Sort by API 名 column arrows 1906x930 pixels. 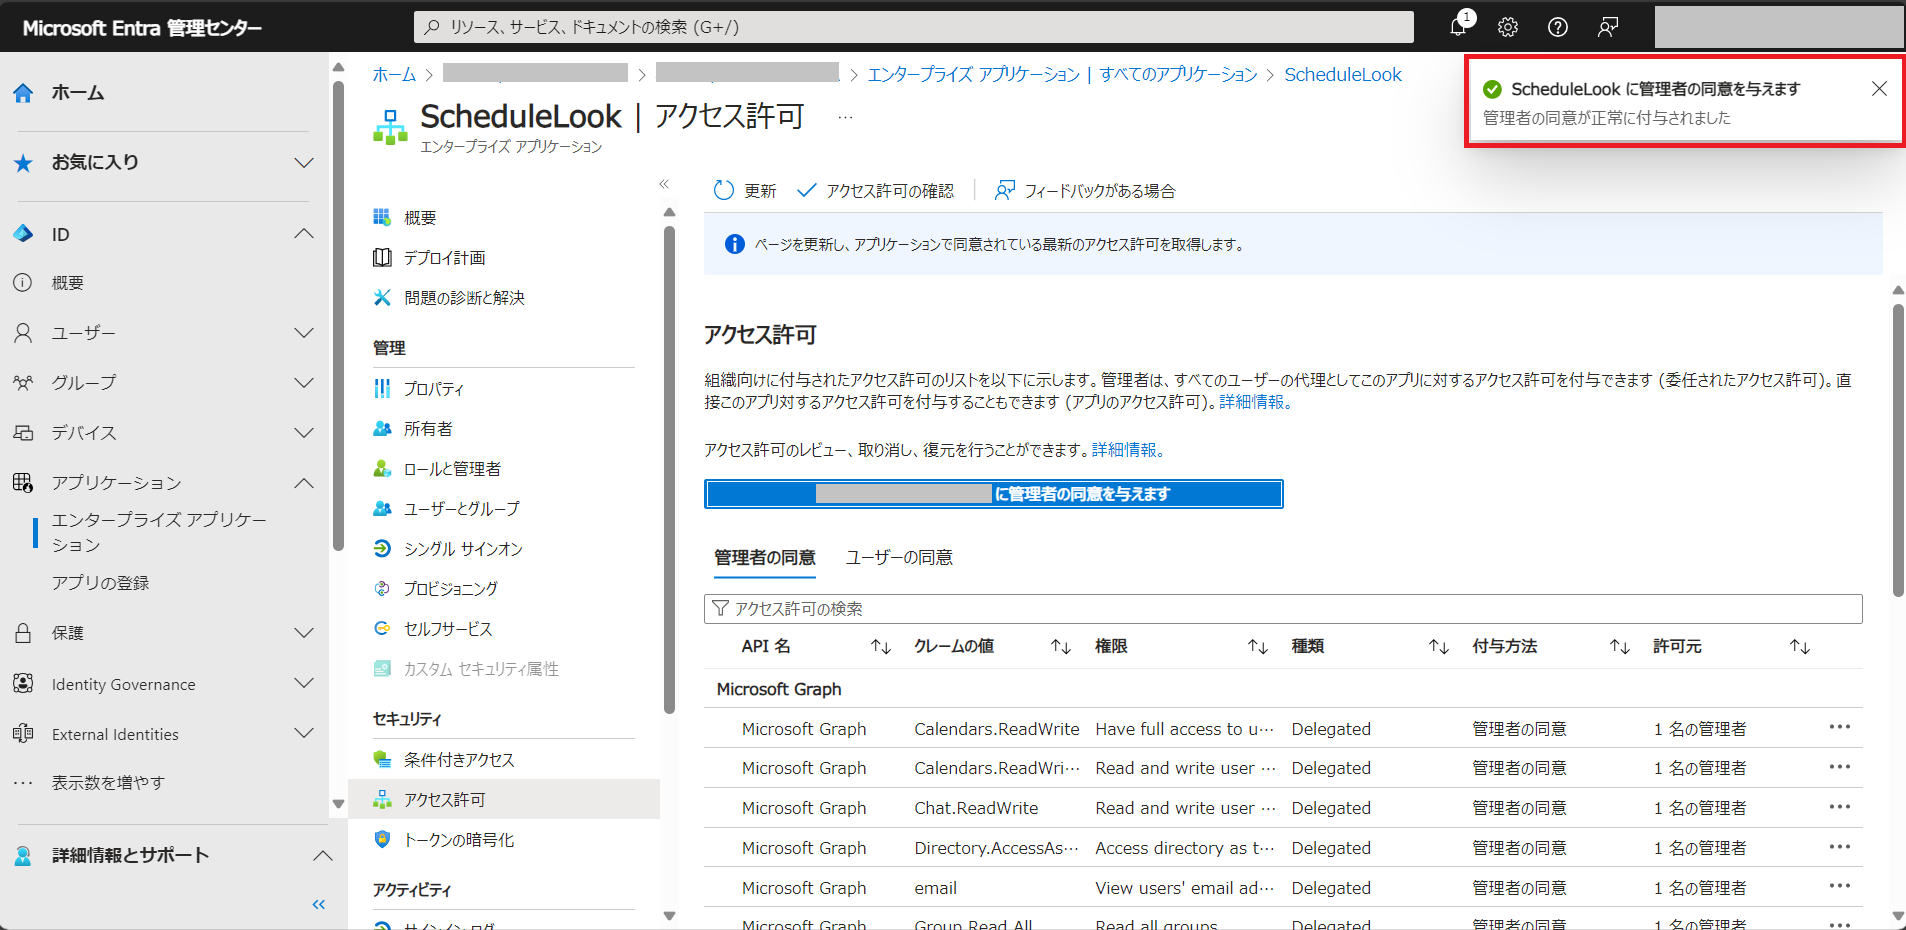[x=881, y=647]
